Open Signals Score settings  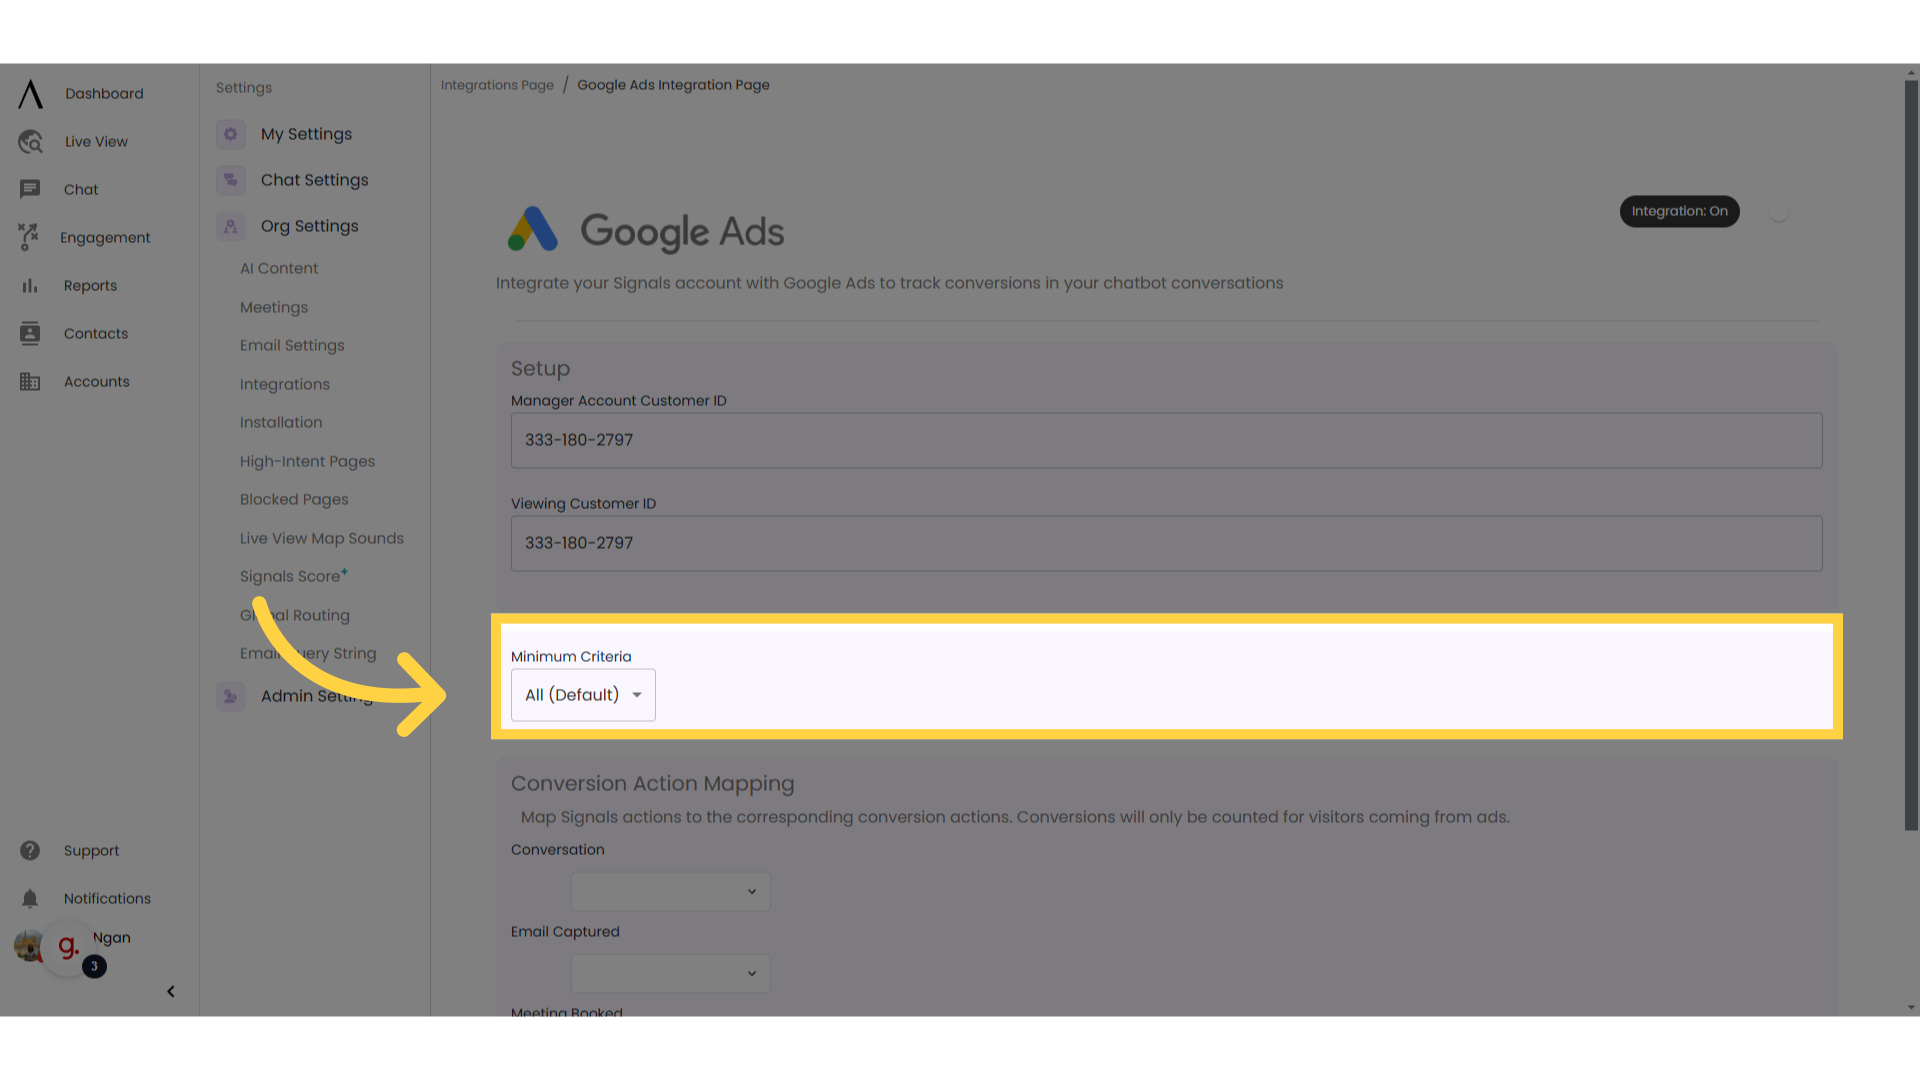click(293, 576)
